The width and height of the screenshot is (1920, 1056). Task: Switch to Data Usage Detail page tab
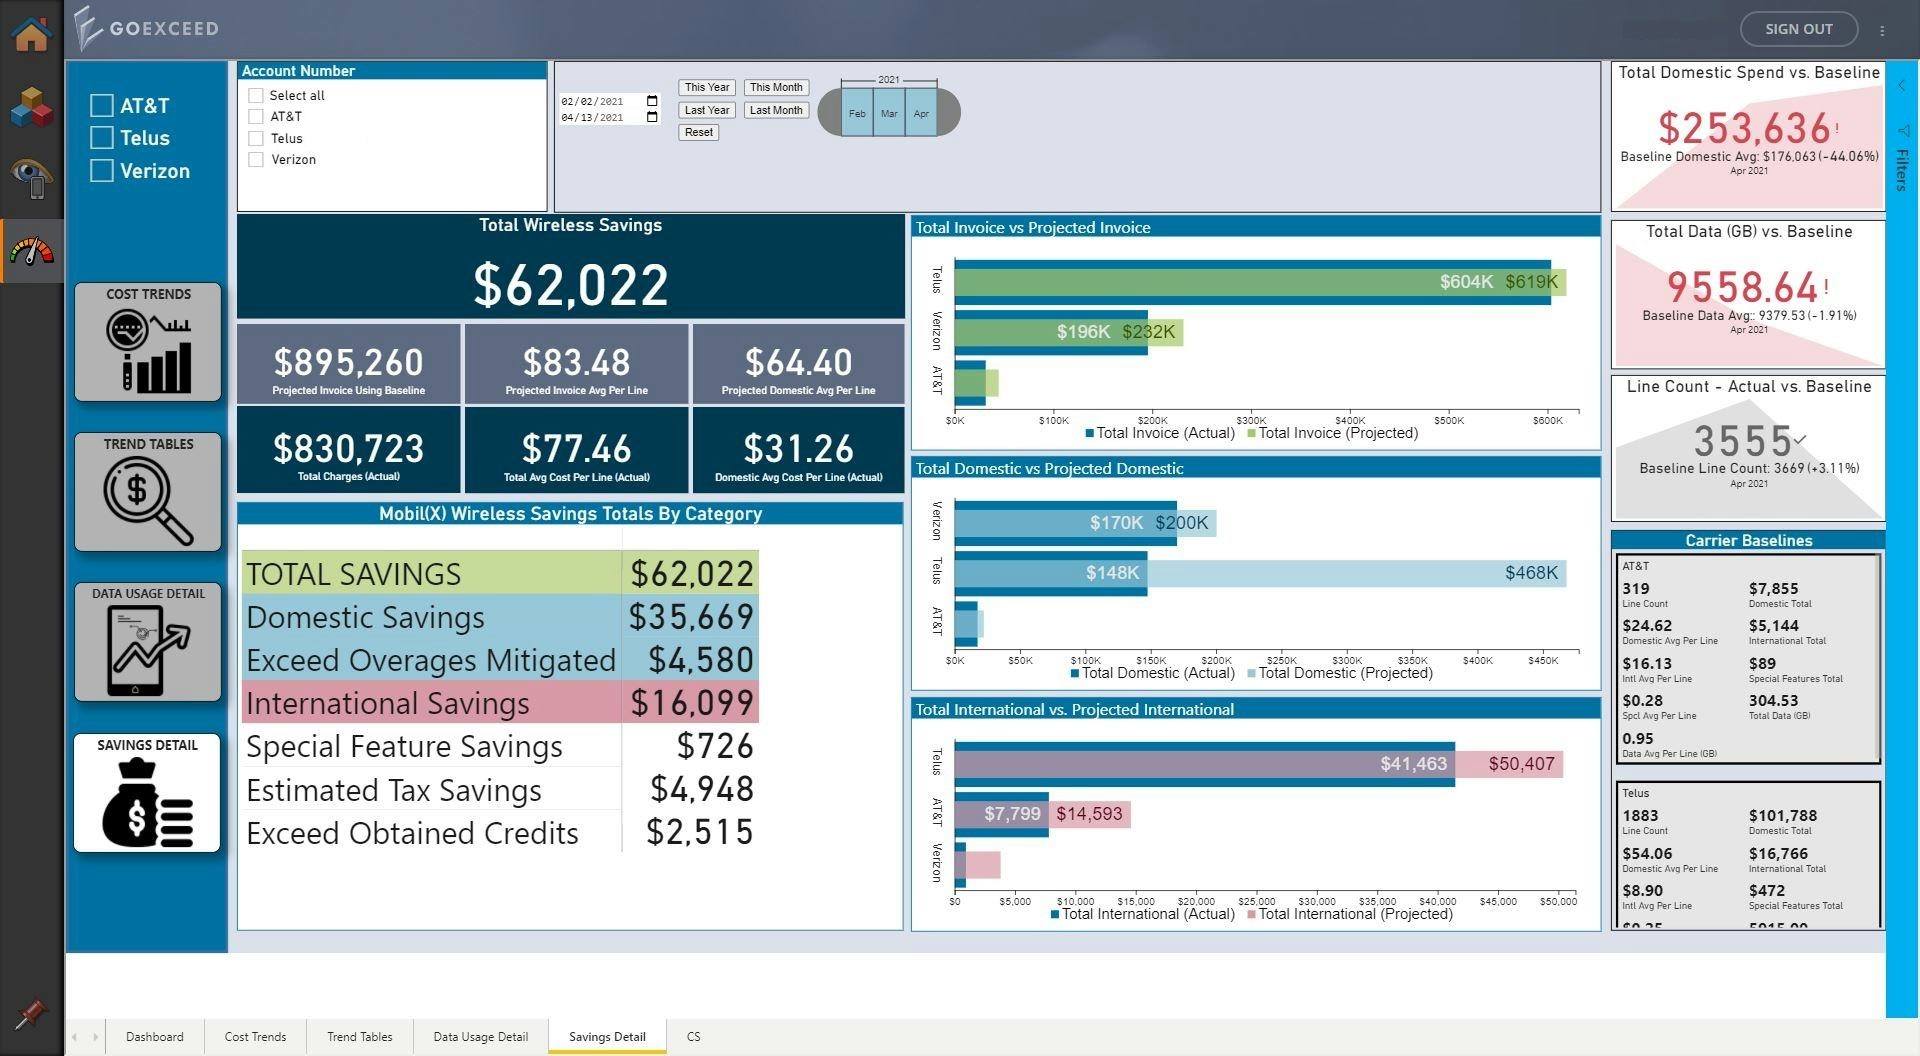pos(481,1037)
